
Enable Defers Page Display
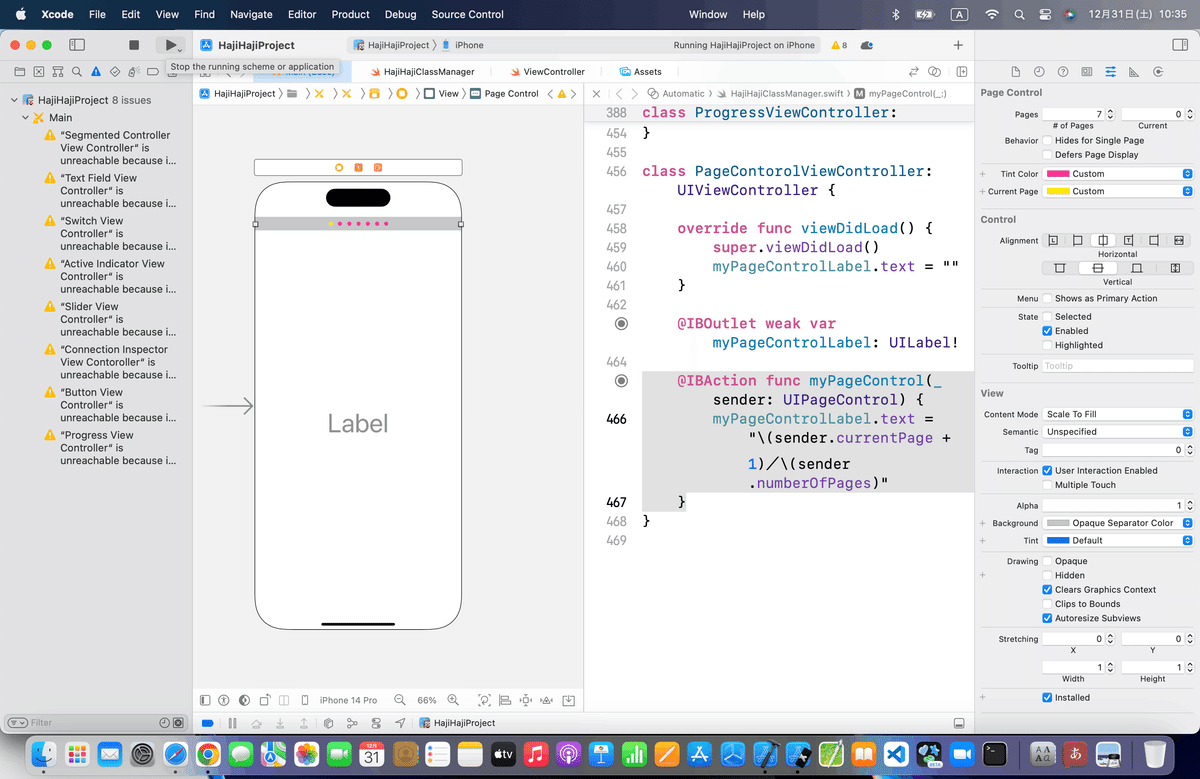pyautogui.click(x=1047, y=155)
